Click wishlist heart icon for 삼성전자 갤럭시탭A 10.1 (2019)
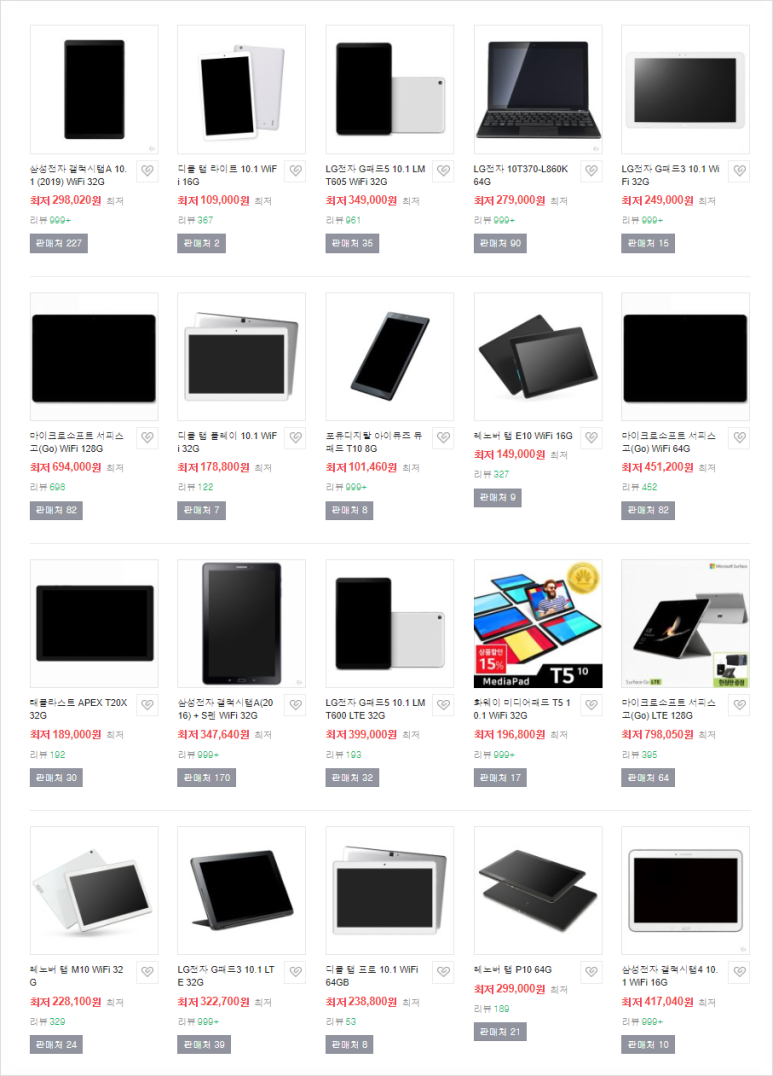Viewport: 773px width, 1076px height. [148, 171]
